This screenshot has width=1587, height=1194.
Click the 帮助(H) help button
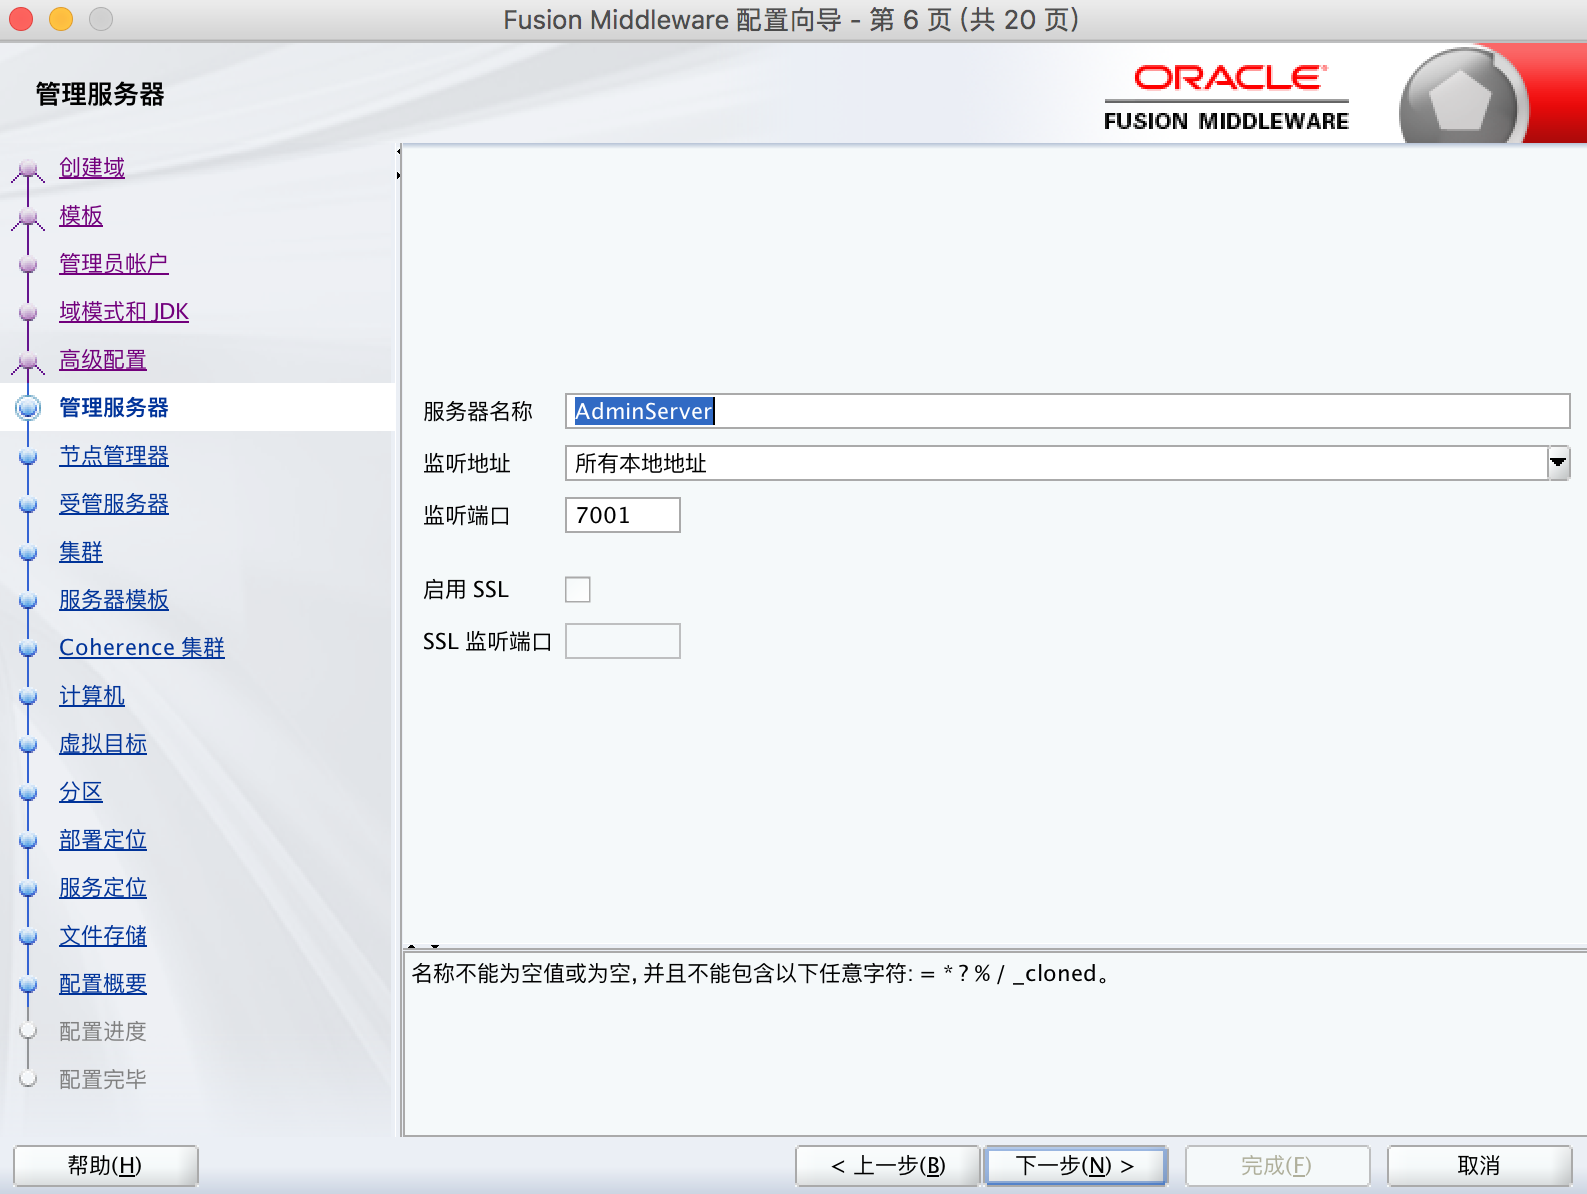click(105, 1166)
